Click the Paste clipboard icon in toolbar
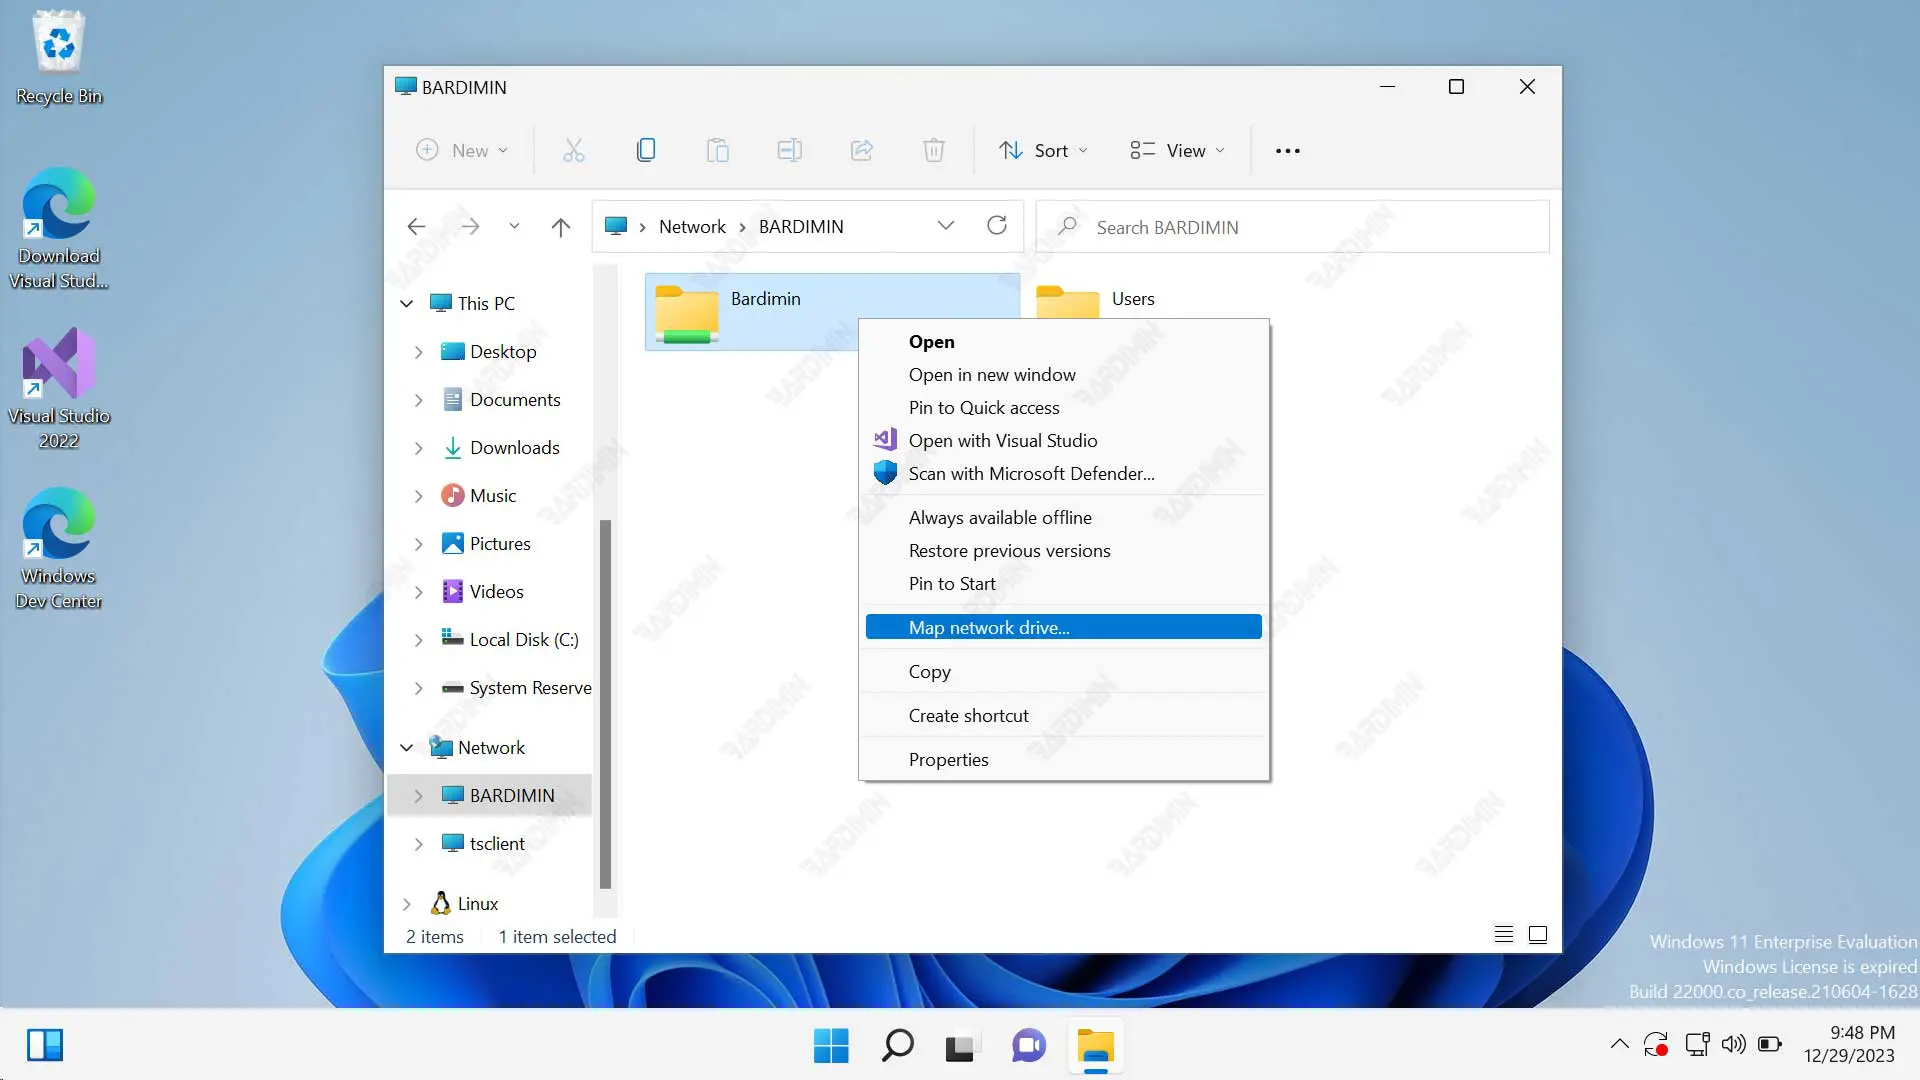1920x1080 pixels. [718, 150]
